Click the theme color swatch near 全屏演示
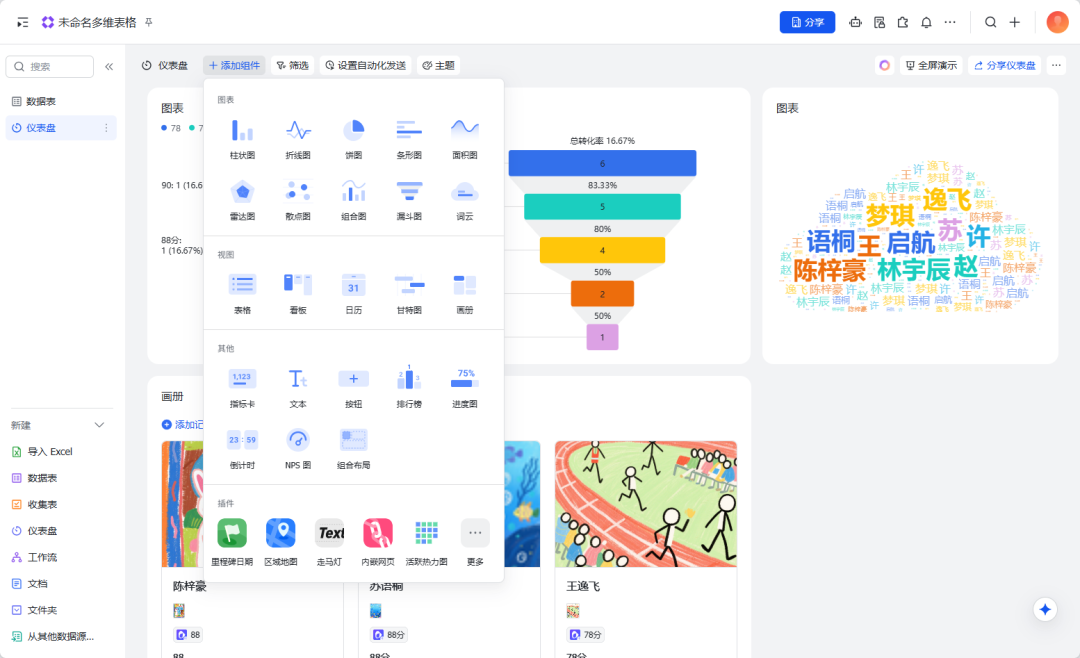This screenshot has width=1080, height=658. pos(884,64)
